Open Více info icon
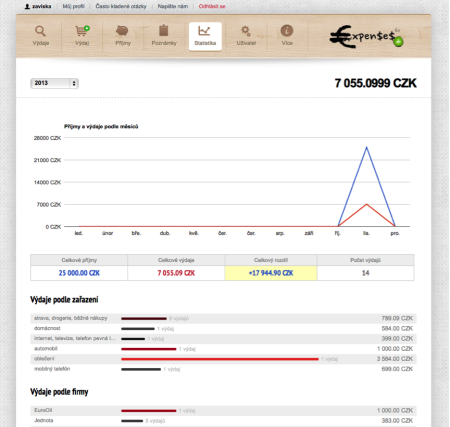The width and height of the screenshot is (450, 427). 287,31
